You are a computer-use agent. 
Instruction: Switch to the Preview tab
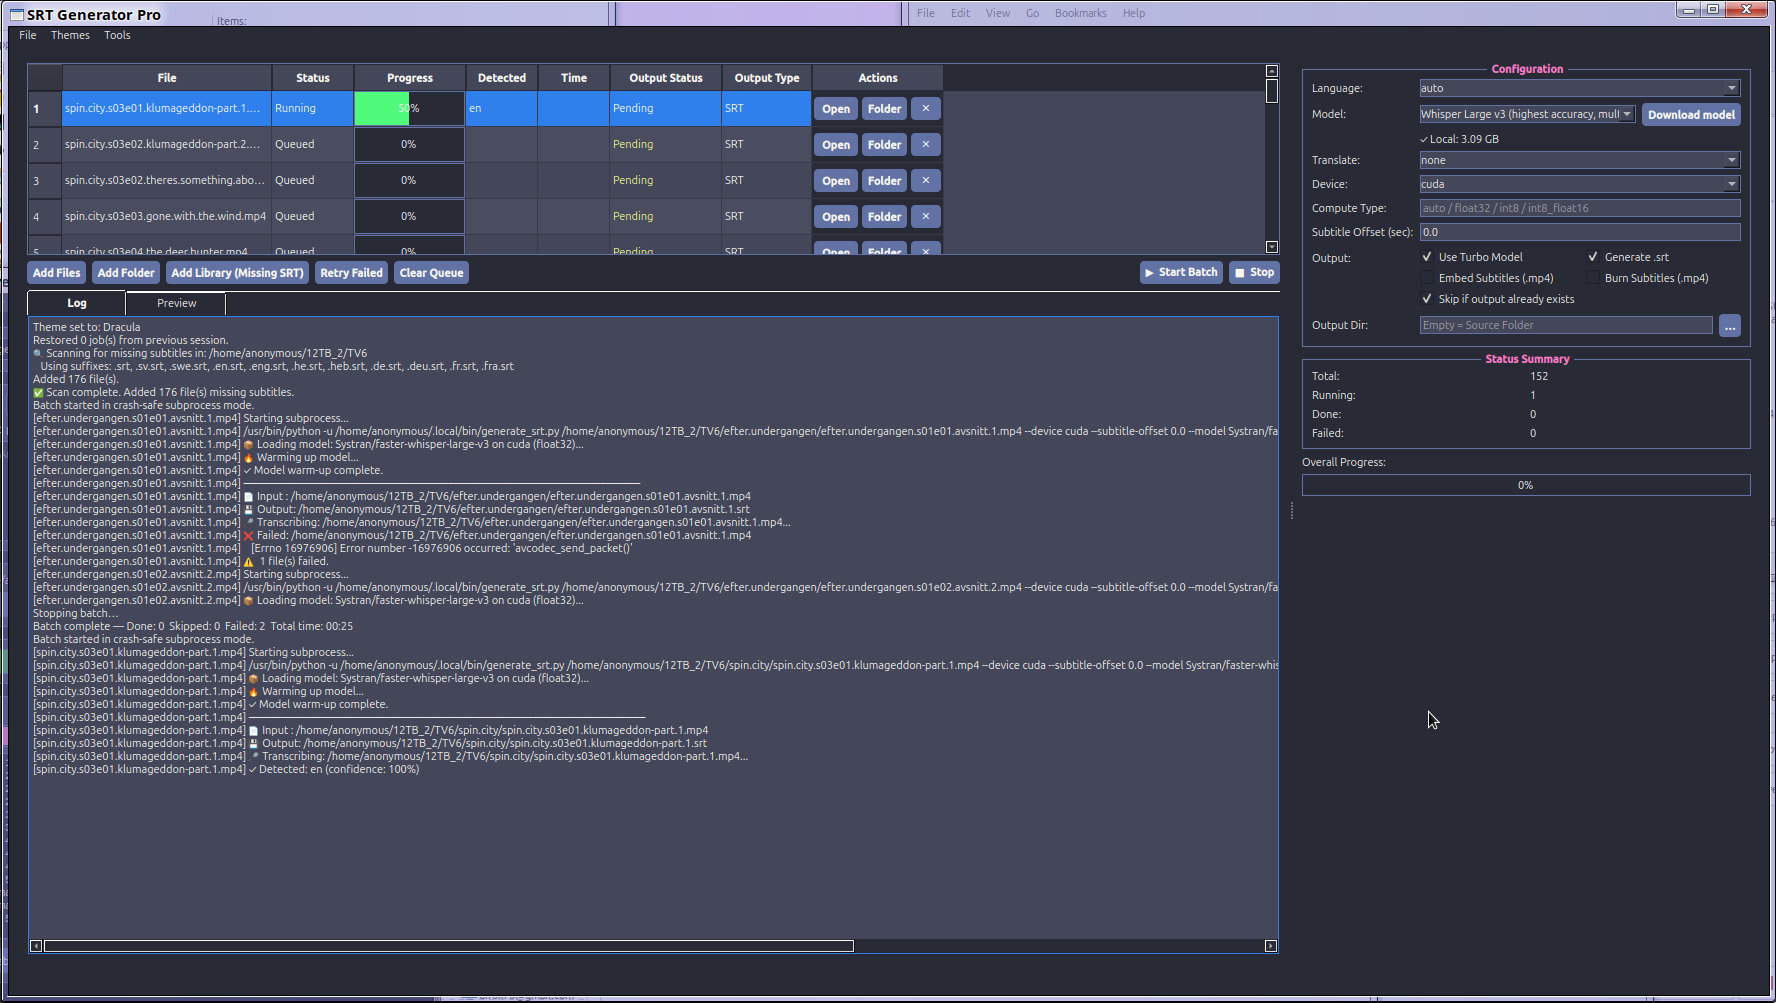(x=176, y=303)
